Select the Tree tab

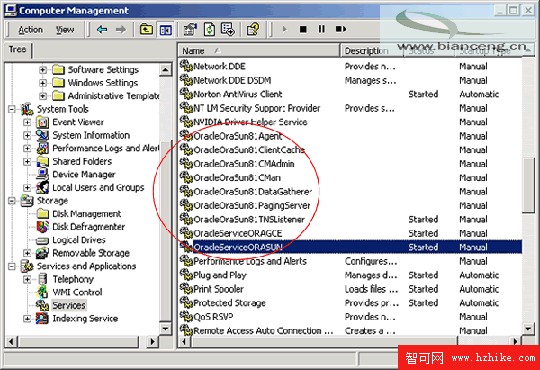point(17,50)
